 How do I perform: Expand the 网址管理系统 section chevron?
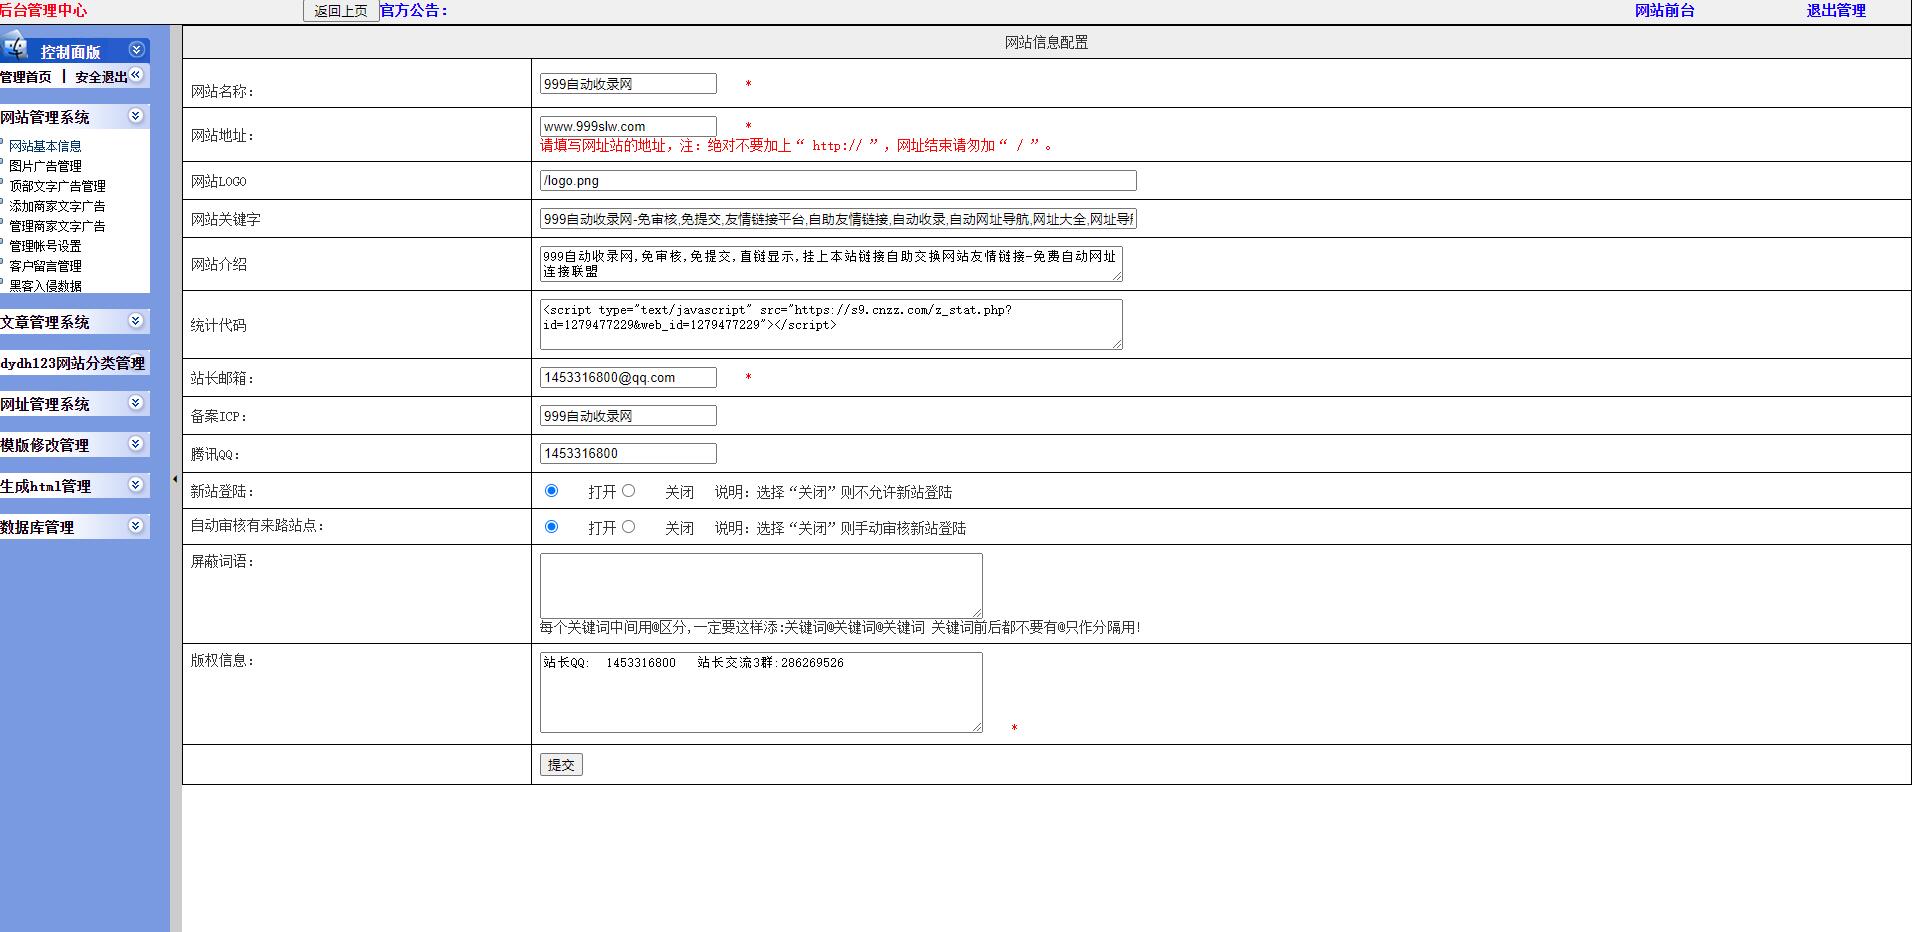(x=136, y=403)
